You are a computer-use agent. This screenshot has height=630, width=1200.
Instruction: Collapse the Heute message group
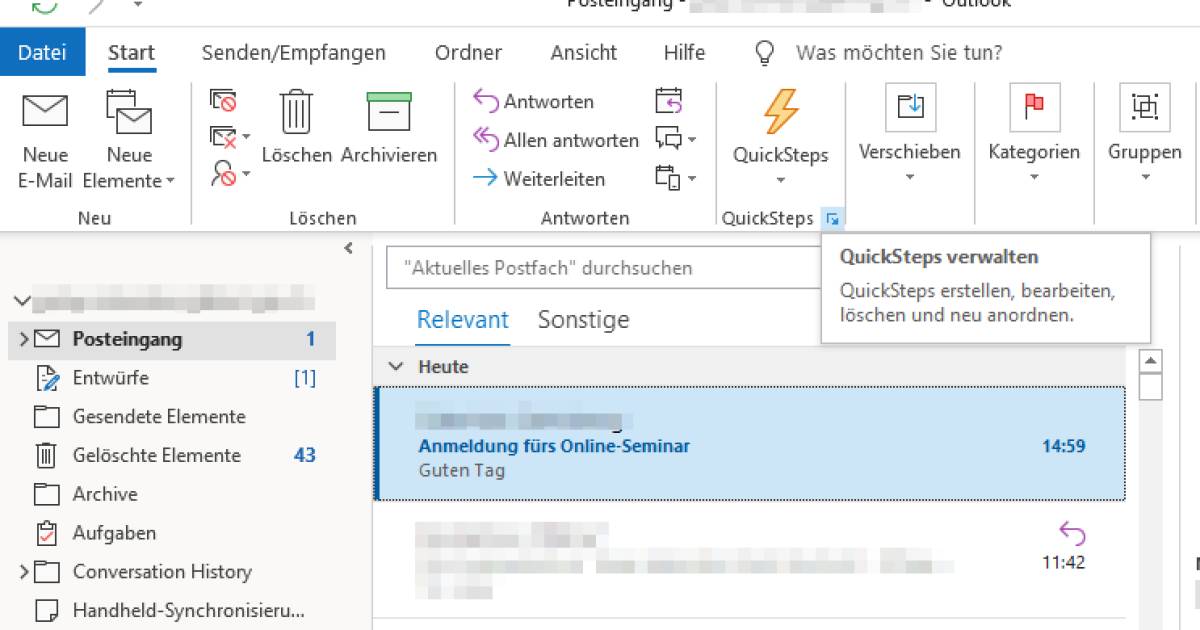(x=397, y=367)
